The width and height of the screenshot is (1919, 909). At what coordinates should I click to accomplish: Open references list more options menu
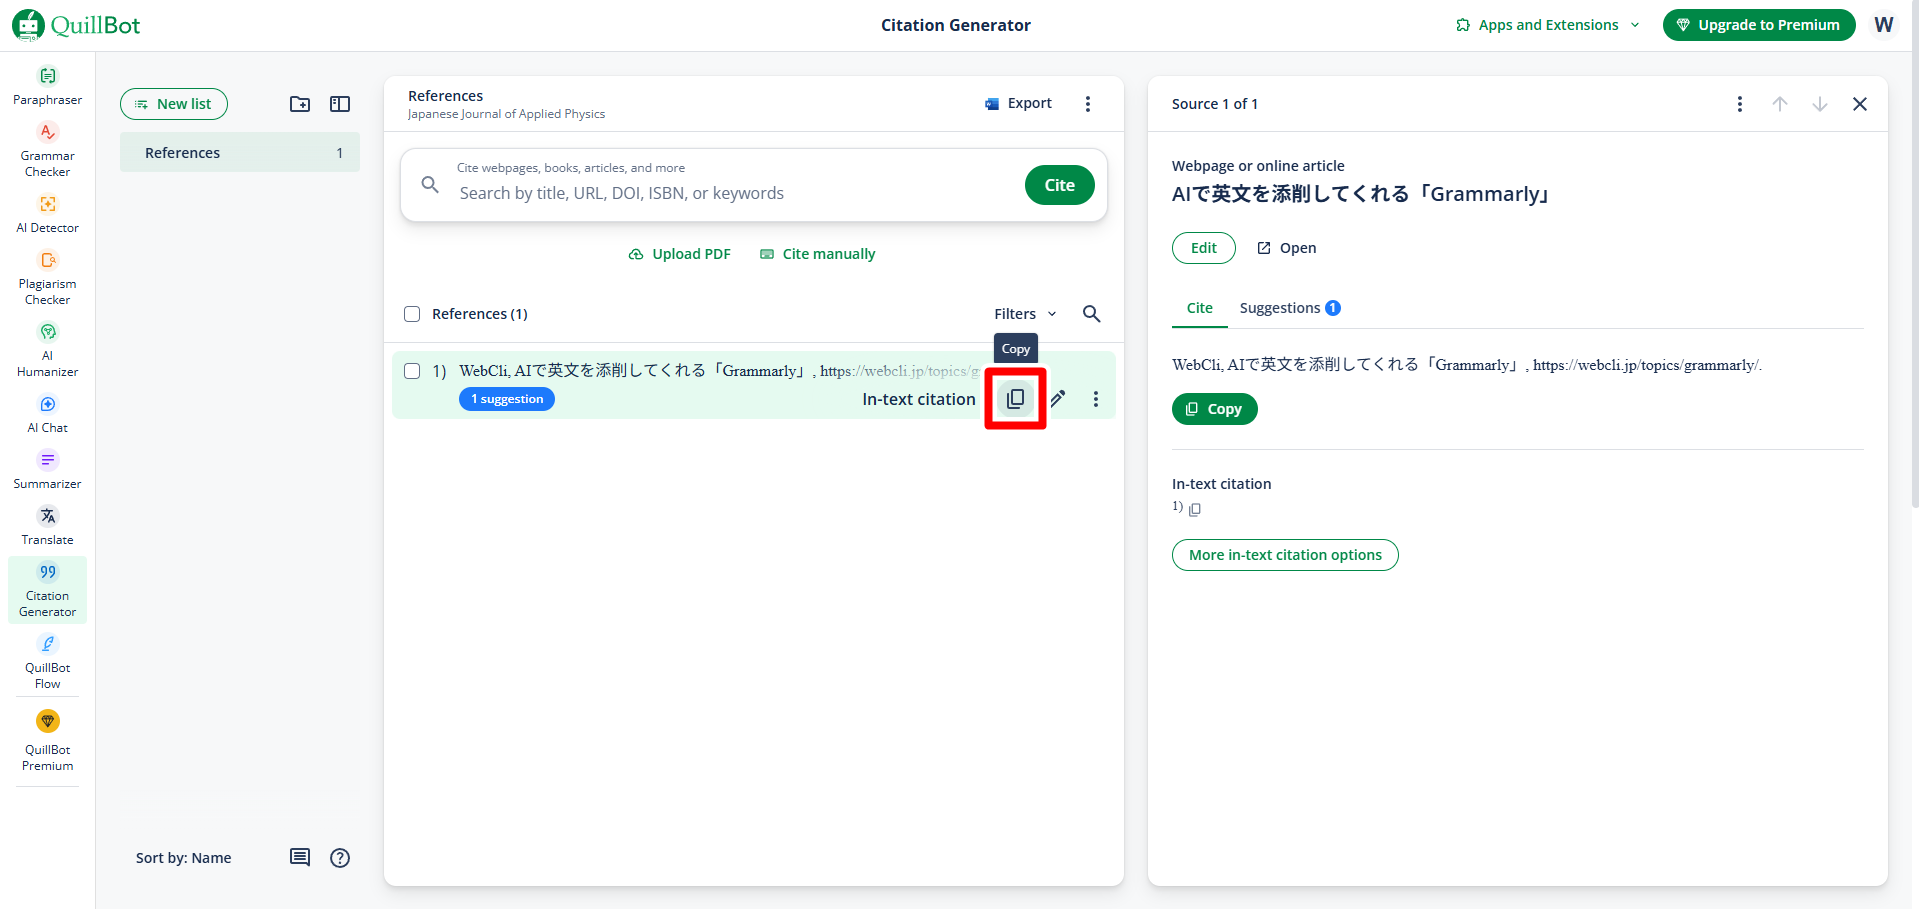coord(1088,104)
